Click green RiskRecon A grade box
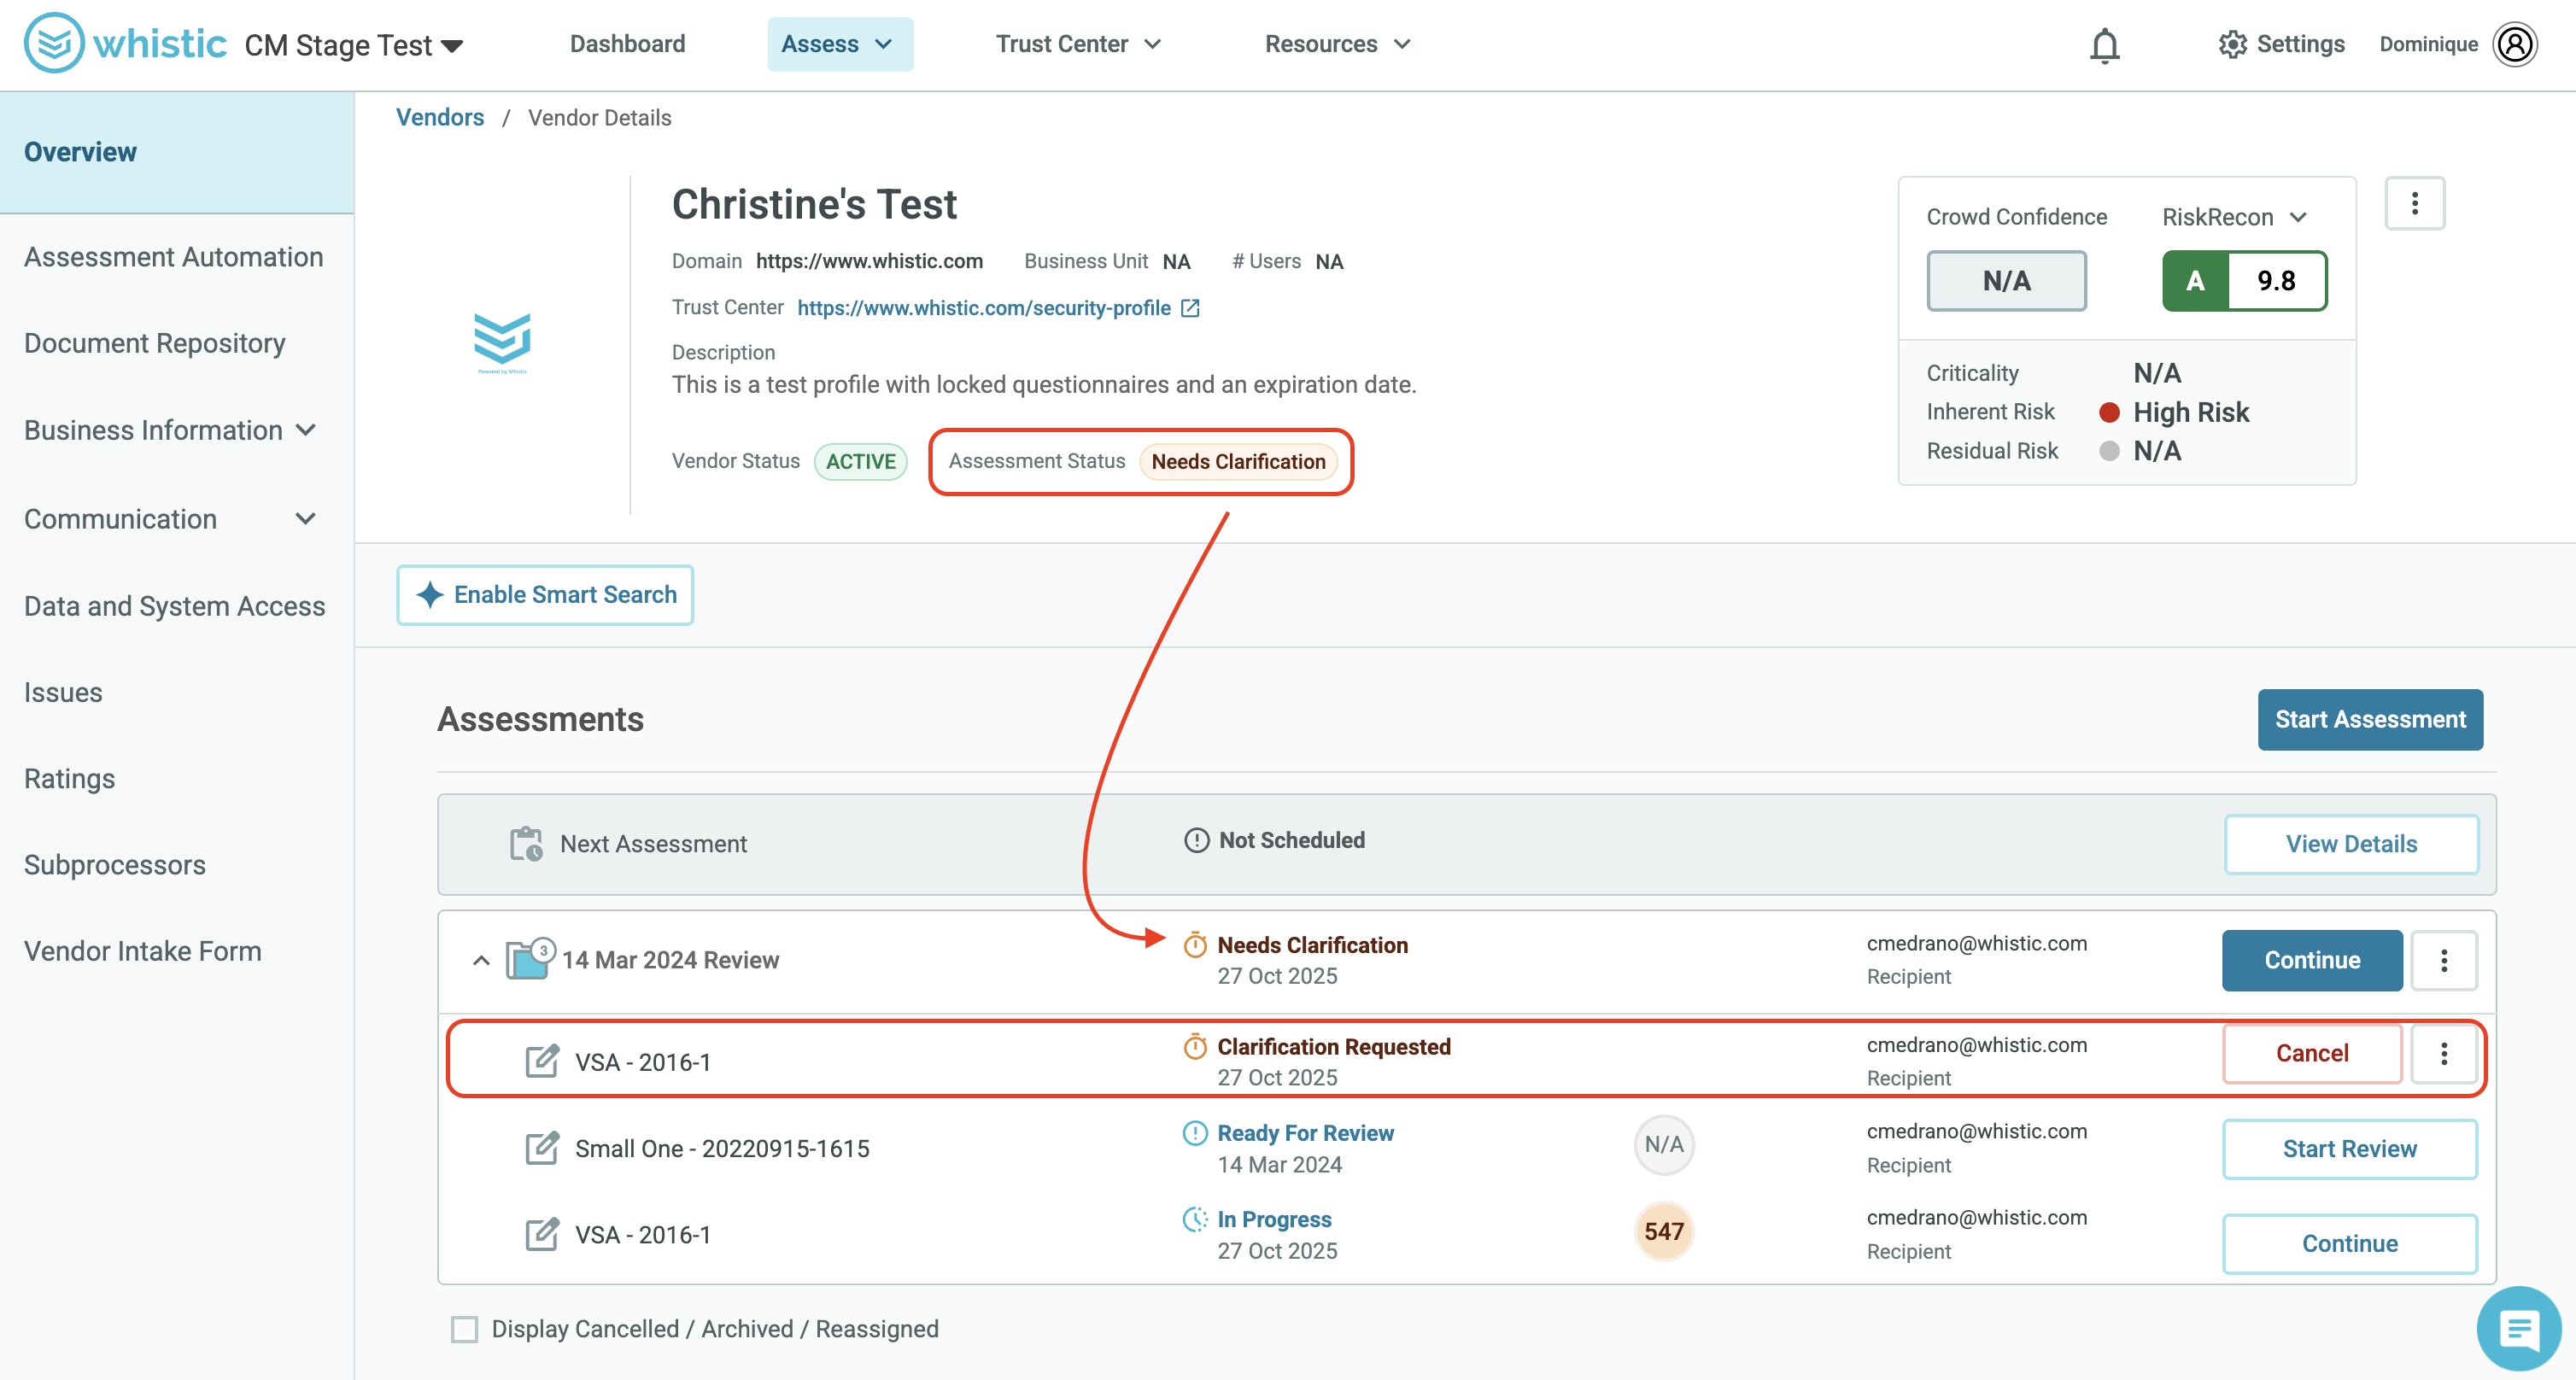2576x1380 pixels. coord(2195,281)
